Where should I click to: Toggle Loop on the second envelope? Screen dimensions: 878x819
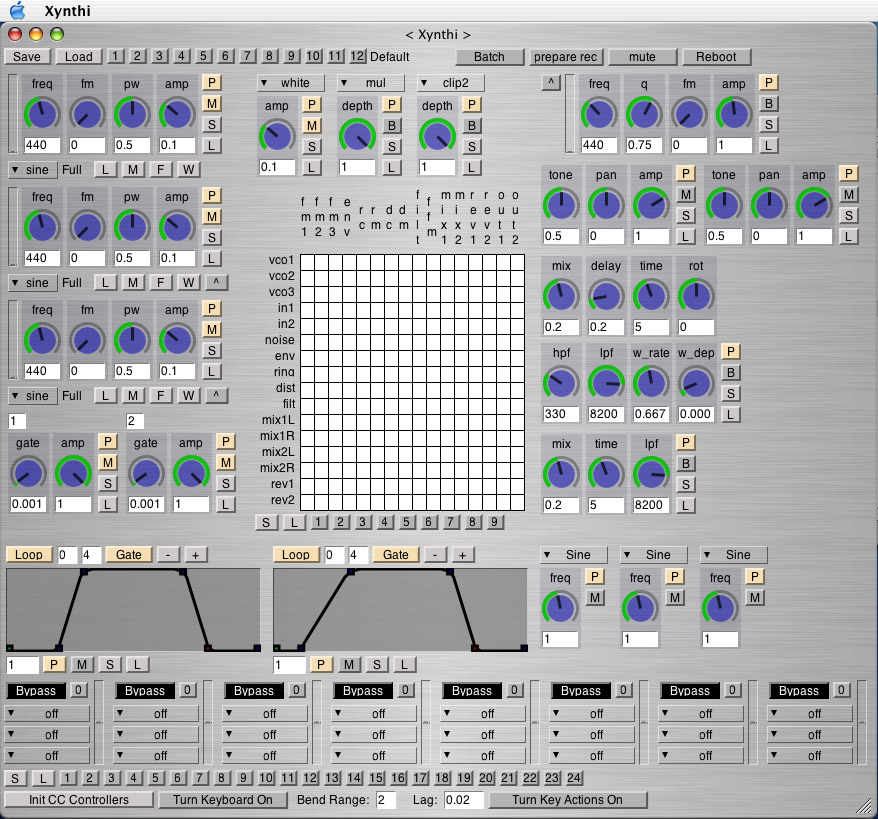(x=296, y=555)
